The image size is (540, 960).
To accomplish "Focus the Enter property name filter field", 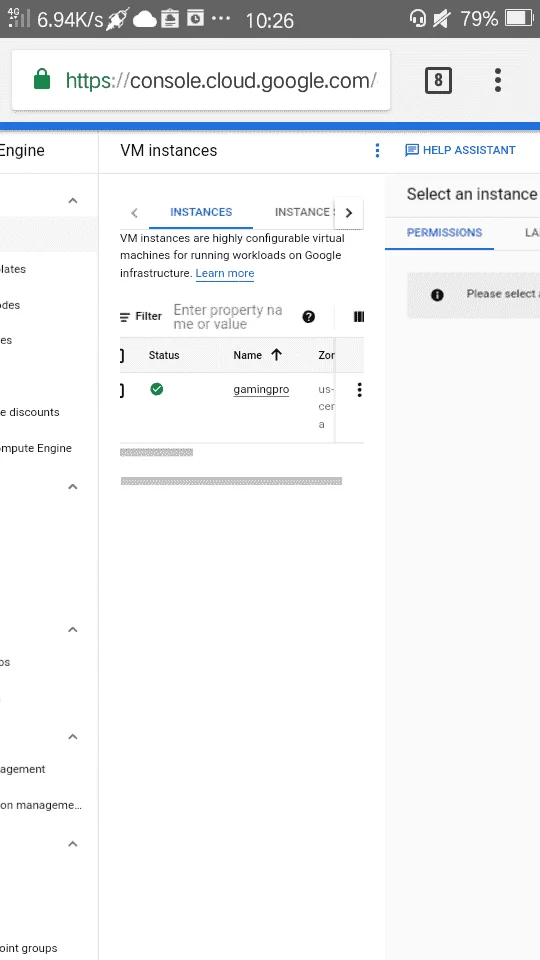I will [x=228, y=317].
